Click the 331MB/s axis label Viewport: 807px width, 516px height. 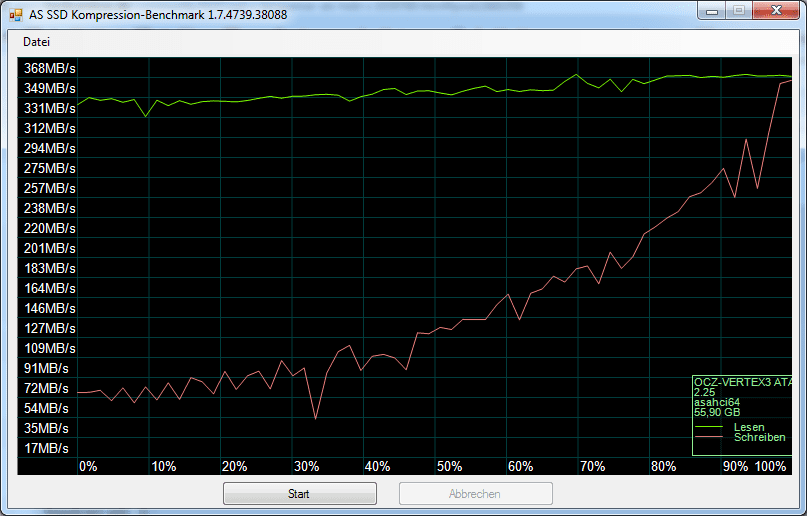click(x=49, y=108)
